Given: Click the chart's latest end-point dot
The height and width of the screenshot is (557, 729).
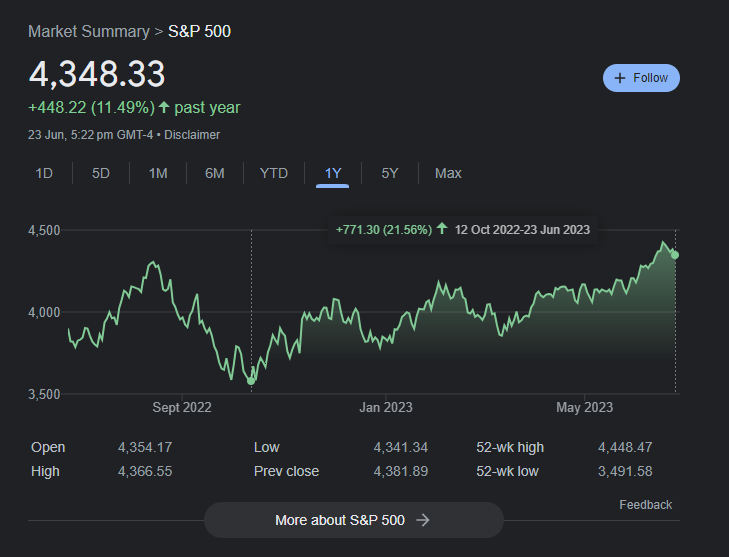Looking at the screenshot, I should point(675,255).
